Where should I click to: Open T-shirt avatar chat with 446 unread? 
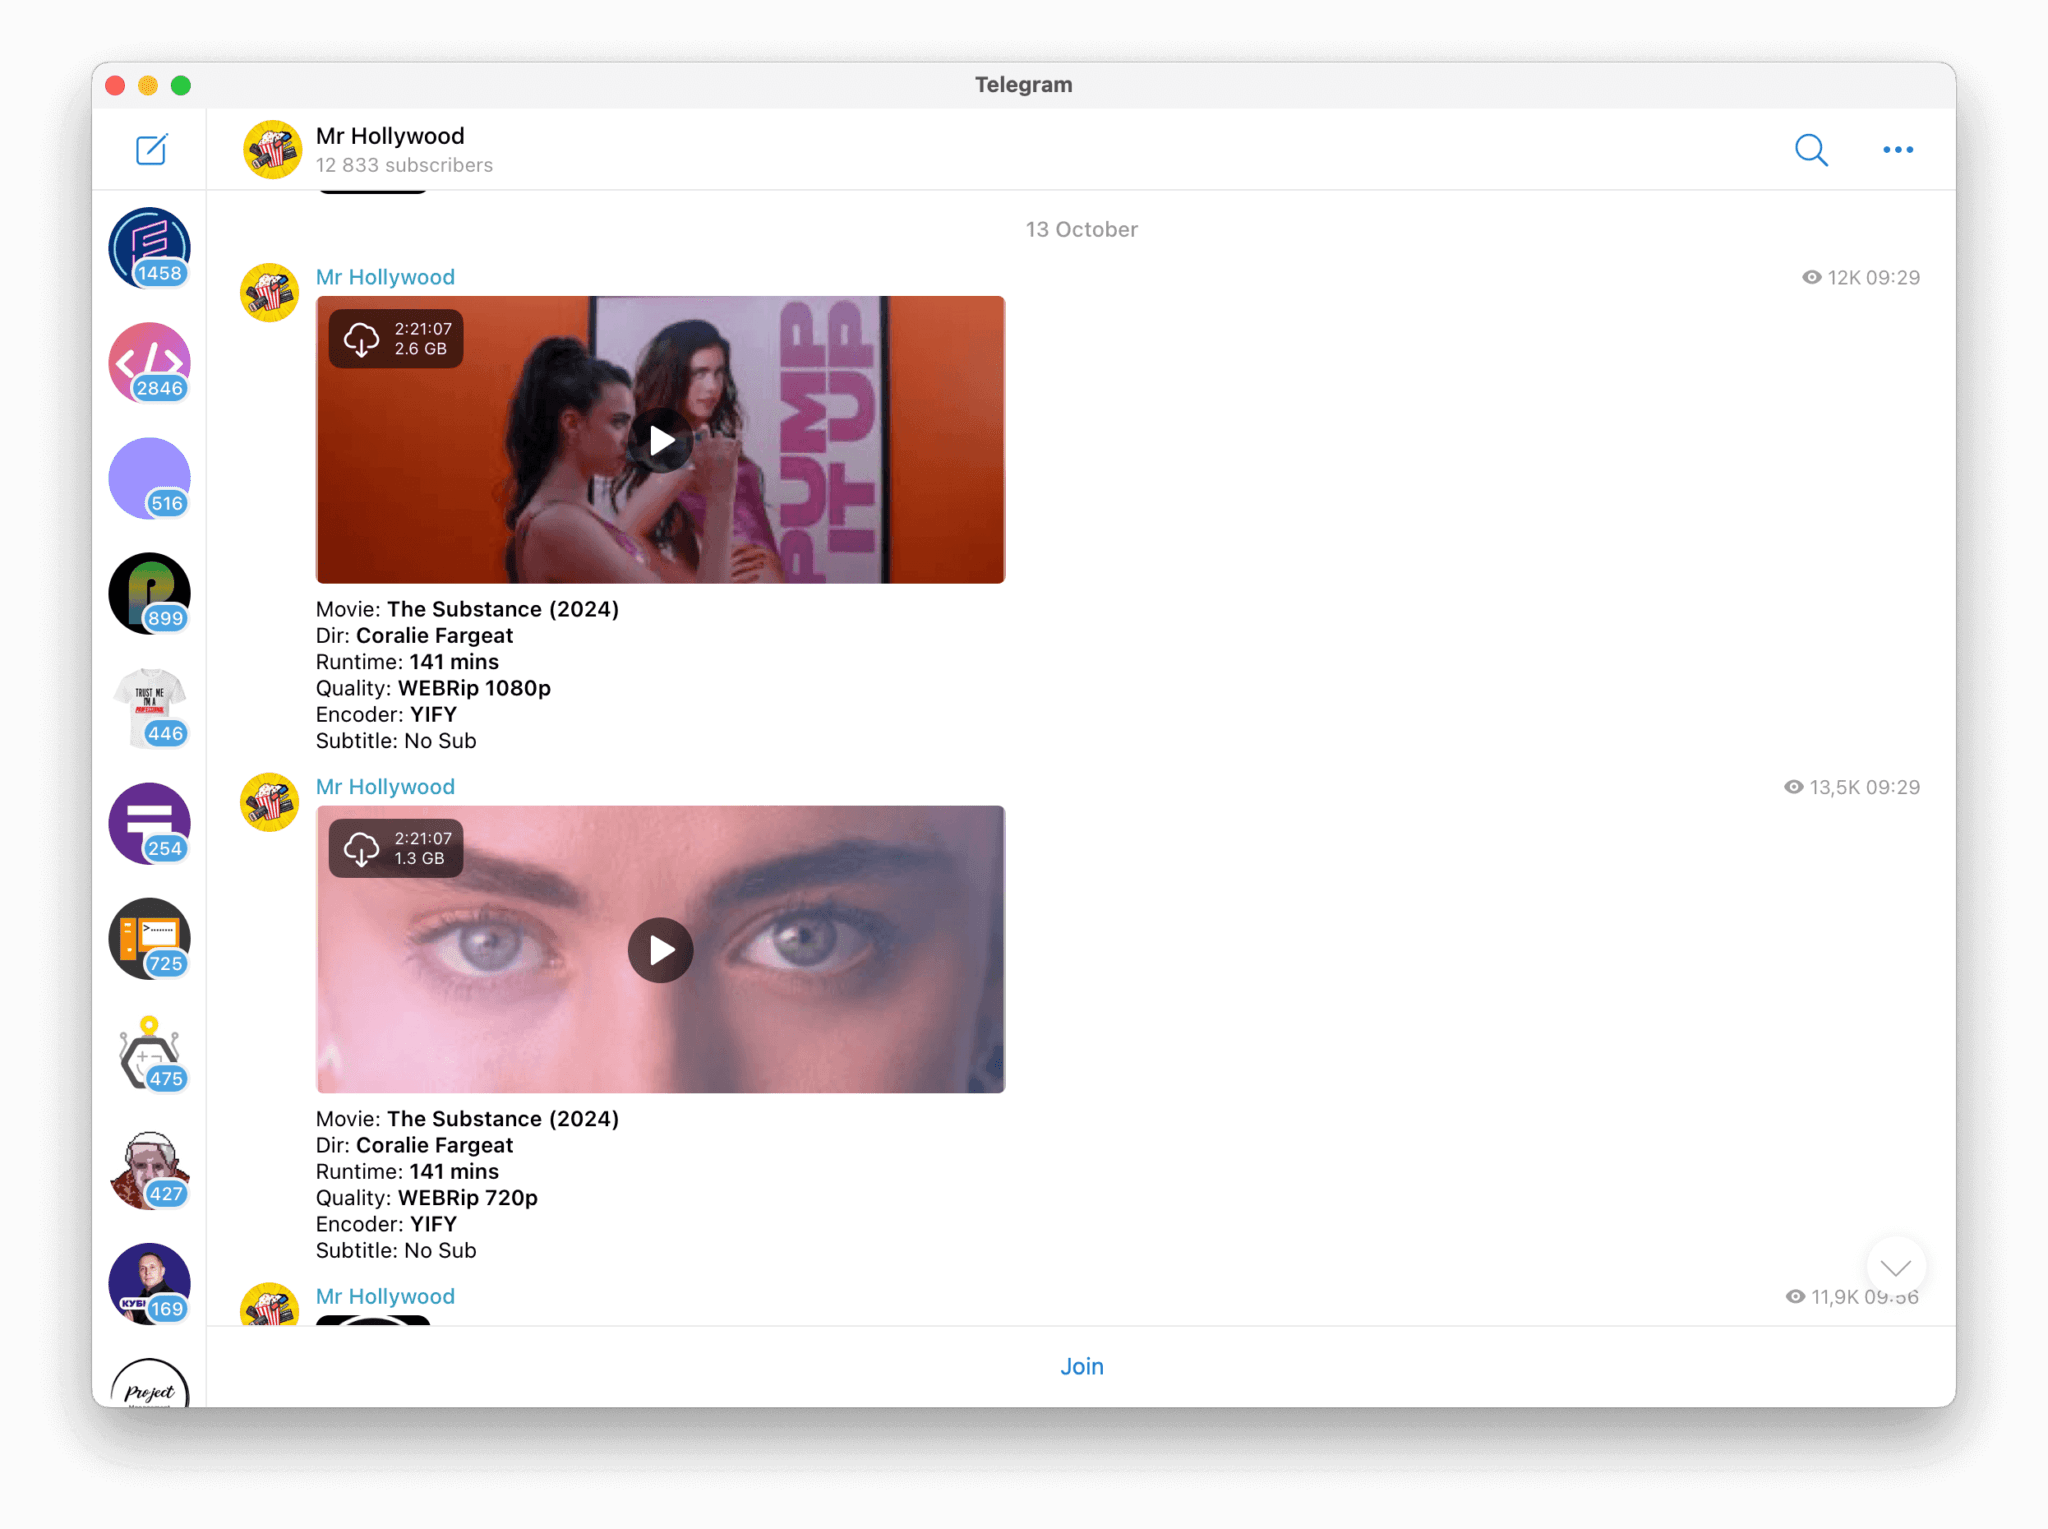click(149, 708)
